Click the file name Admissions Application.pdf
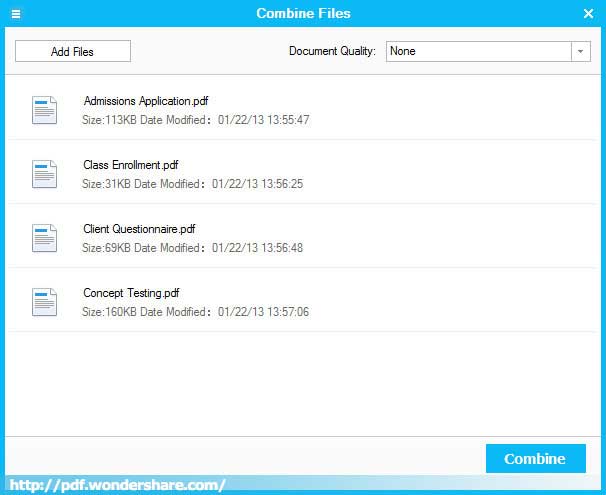606x495 pixels. pyautogui.click(x=146, y=101)
